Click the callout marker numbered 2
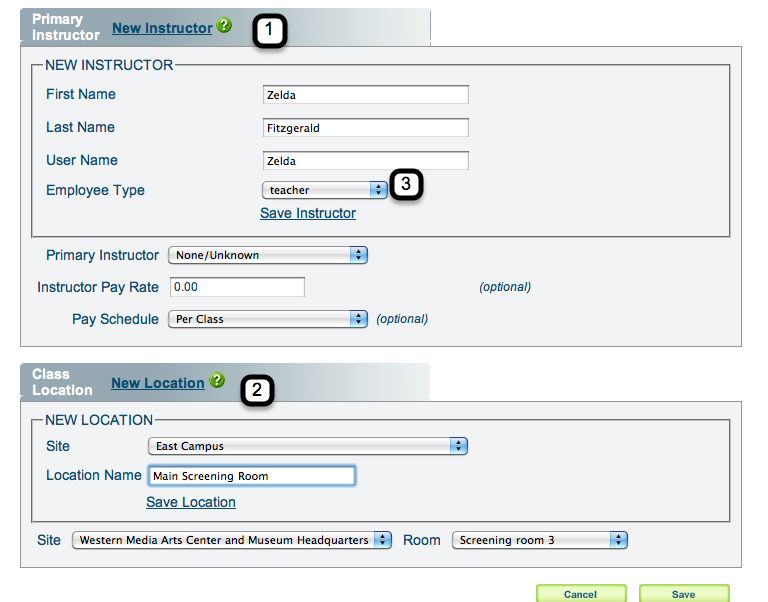The width and height of the screenshot is (768, 602). point(257,390)
